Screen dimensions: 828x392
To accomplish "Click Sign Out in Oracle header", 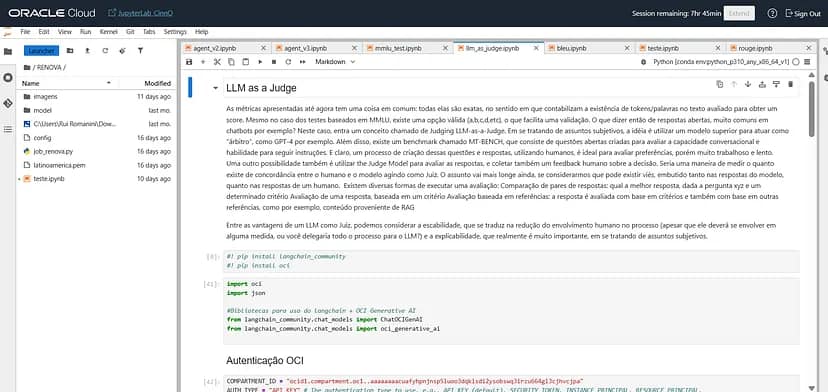I will [803, 13].
